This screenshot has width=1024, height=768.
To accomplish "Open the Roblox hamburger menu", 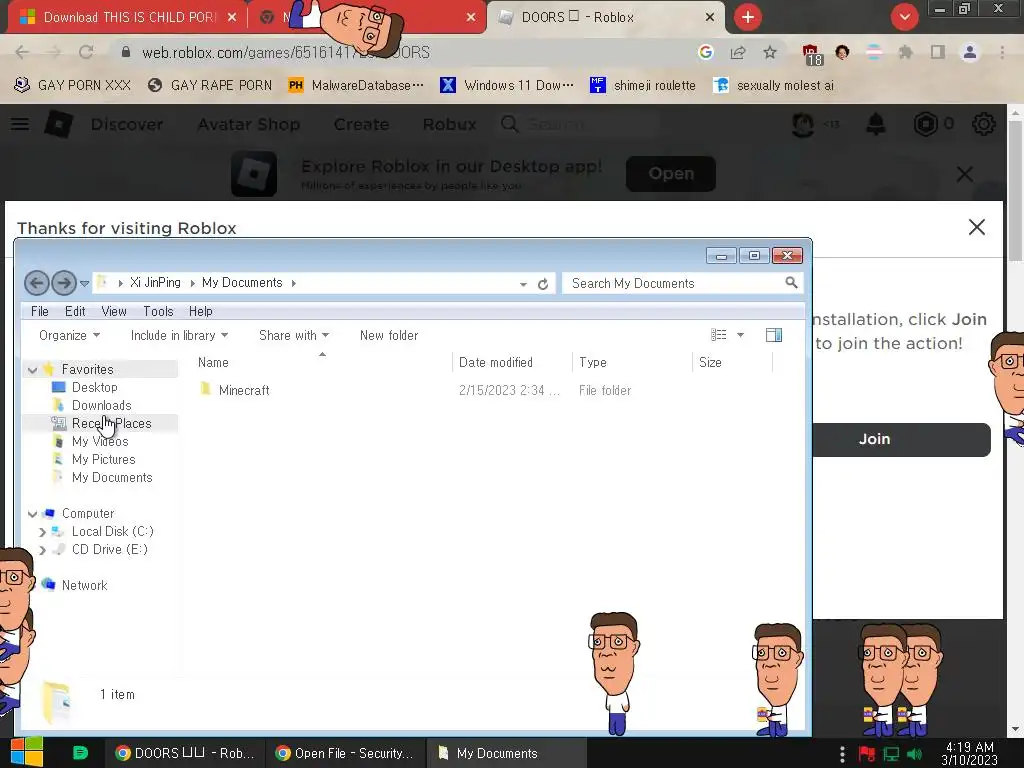I will (x=20, y=124).
